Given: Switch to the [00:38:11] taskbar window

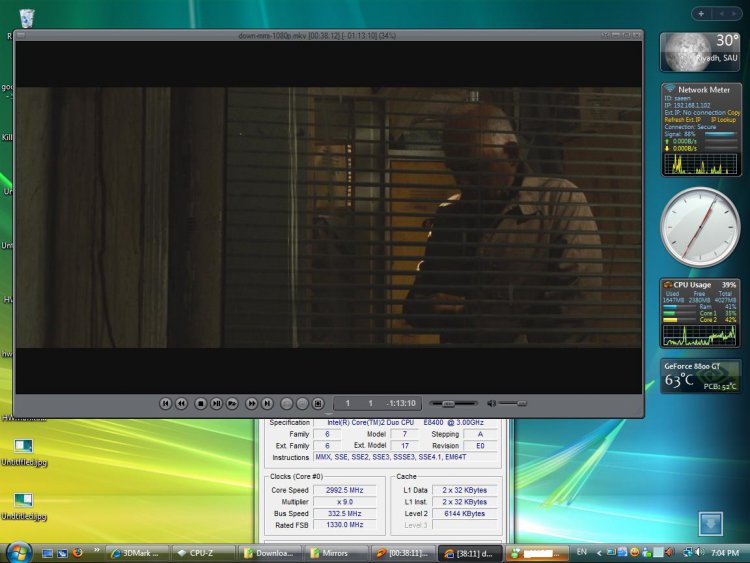Looking at the screenshot, I should 403,553.
